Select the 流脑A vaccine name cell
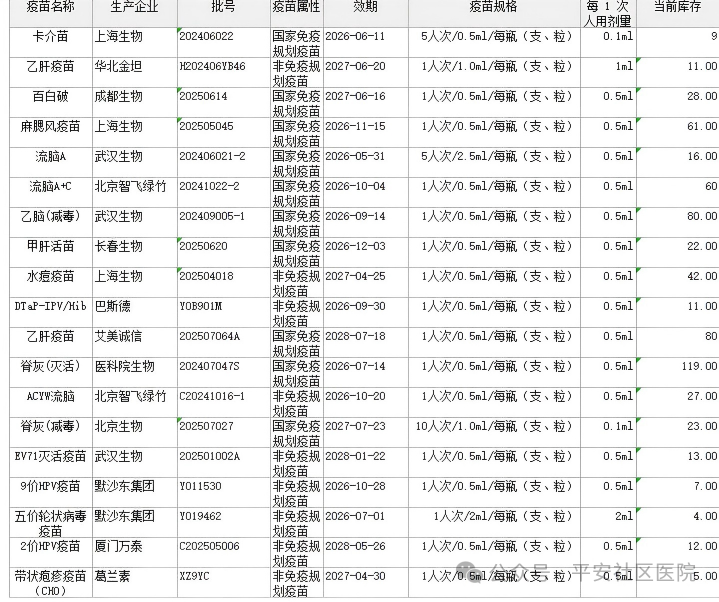Image resolution: width=719 pixels, height=602 pixels. (50, 162)
